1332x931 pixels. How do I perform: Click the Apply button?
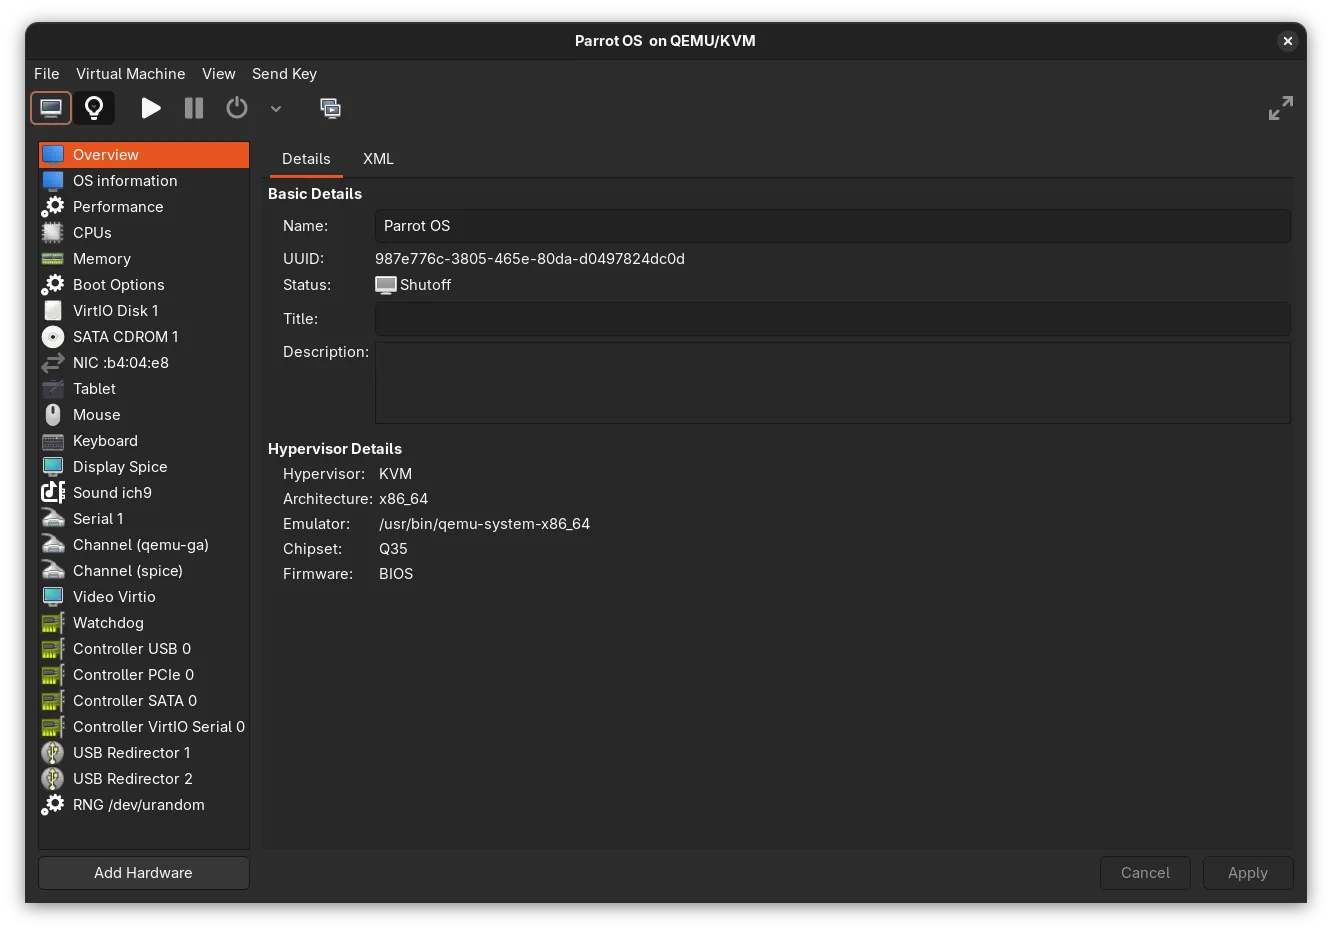point(1248,873)
